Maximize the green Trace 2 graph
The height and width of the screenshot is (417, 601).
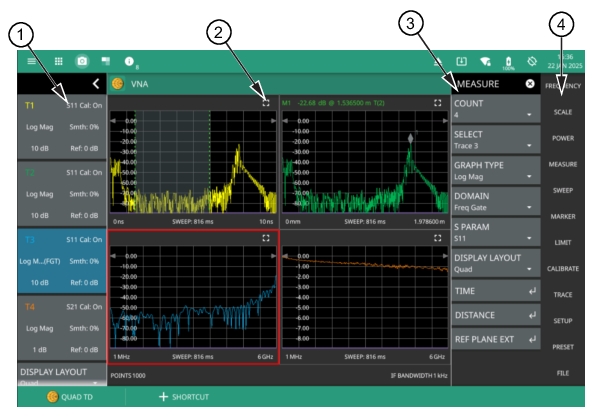tap(437, 102)
